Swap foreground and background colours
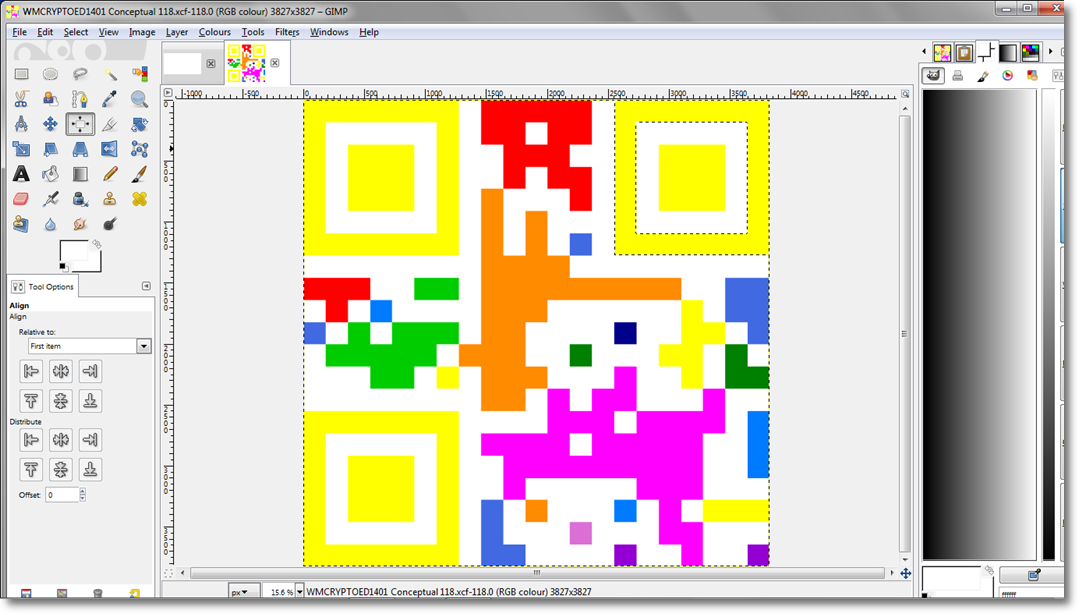The image size is (1080, 615). tap(96, 244)
